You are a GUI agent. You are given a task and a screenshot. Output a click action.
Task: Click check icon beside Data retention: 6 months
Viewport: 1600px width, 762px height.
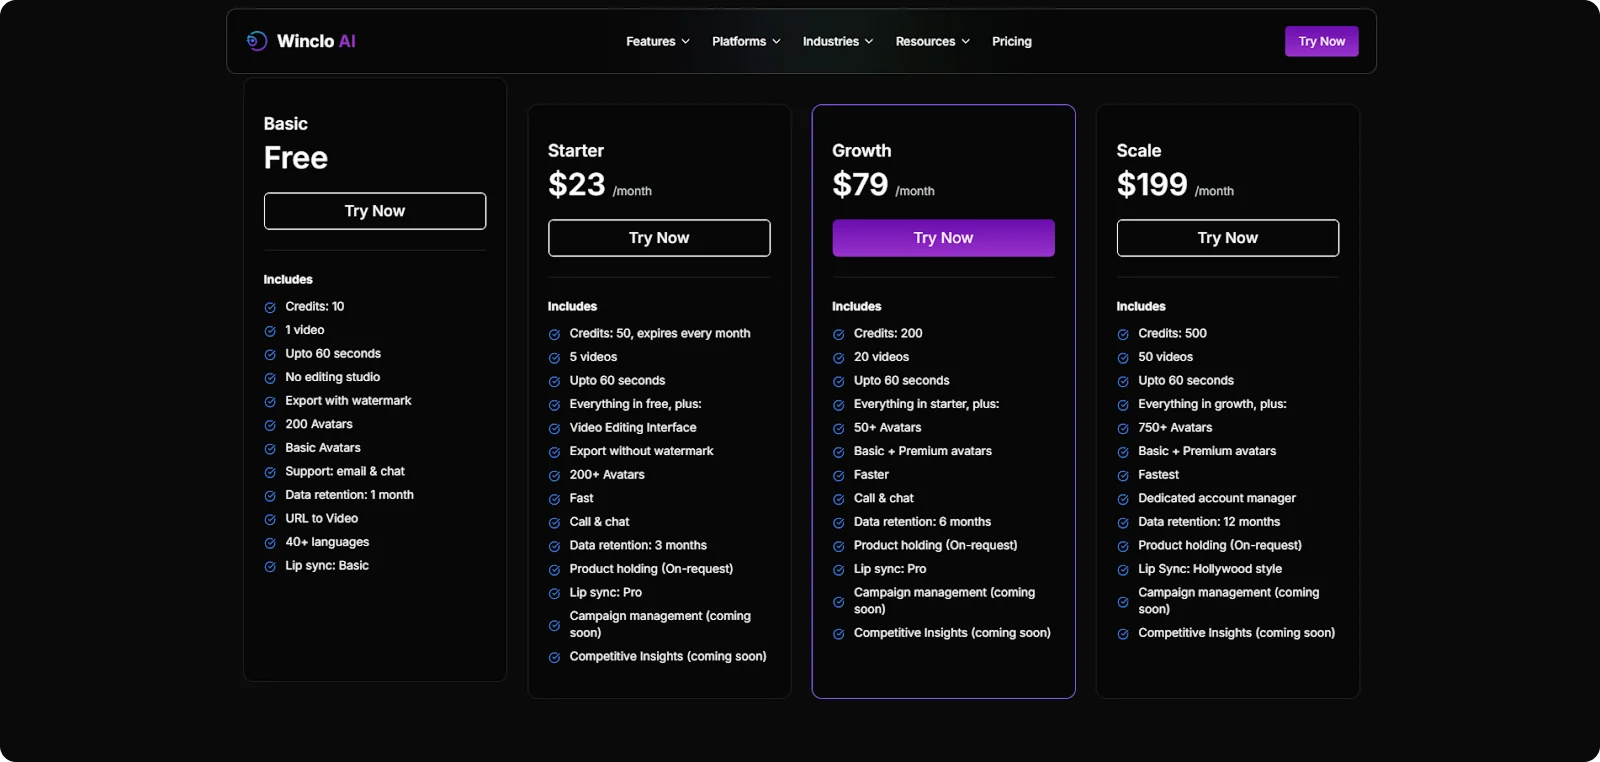839,523
